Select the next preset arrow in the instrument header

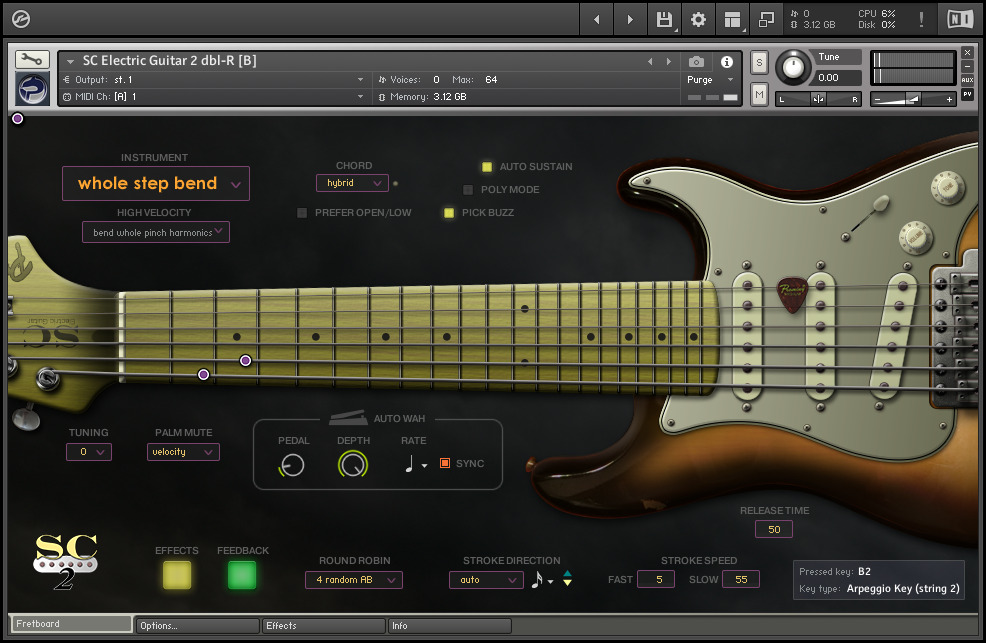tap(668, 62)
